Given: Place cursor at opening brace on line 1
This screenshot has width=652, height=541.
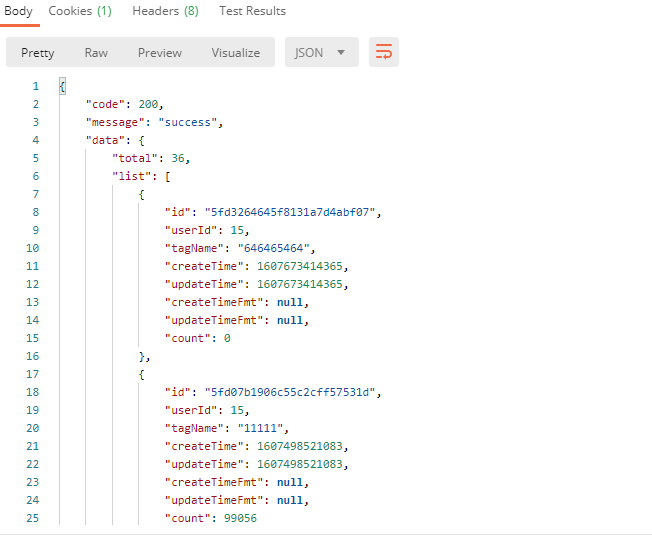Looking at the screenshot, I should 62,86.
